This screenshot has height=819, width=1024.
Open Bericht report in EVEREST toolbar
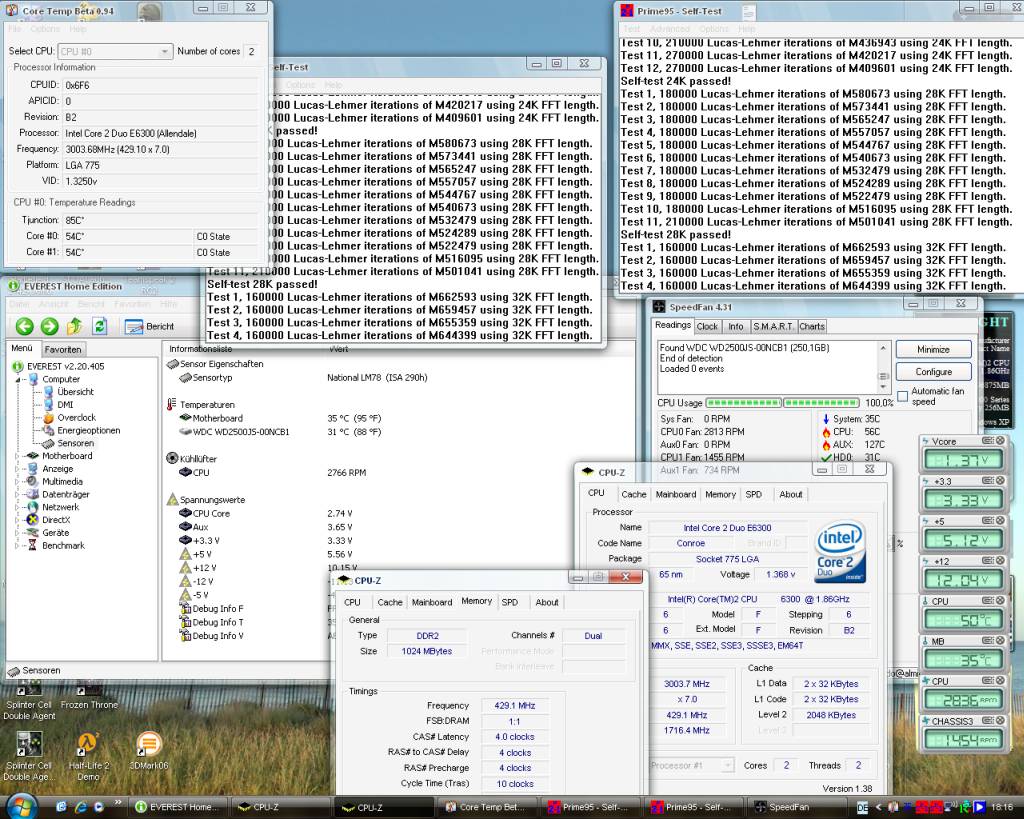click(150, 326)
